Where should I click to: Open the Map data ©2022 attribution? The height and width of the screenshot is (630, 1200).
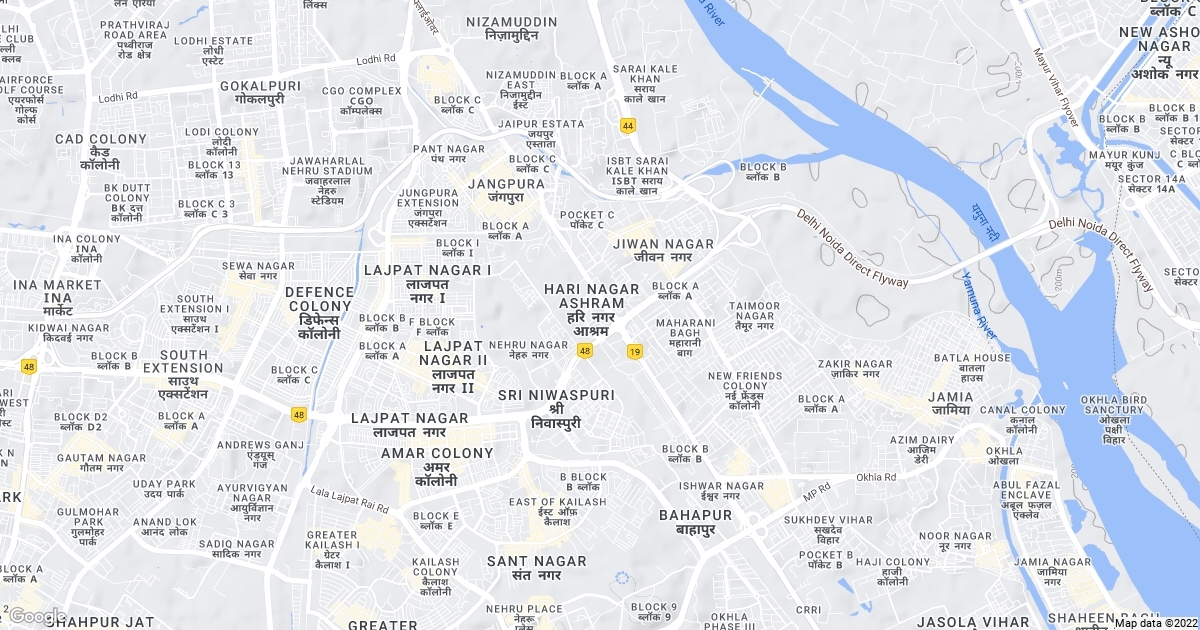coord(1155,623)
